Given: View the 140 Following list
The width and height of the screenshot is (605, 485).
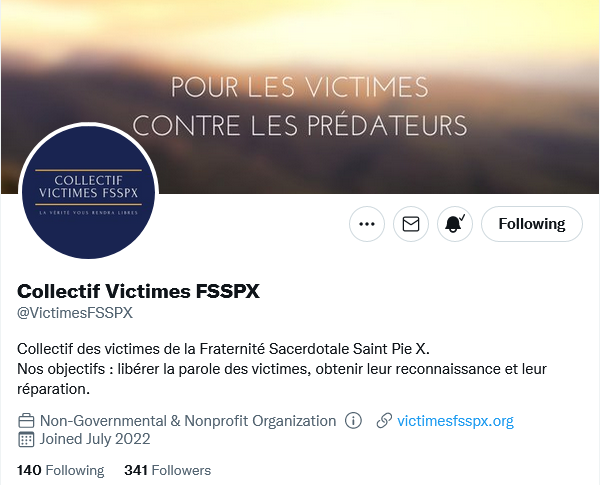Looking at the screenshot, I should tap(61, 470).
